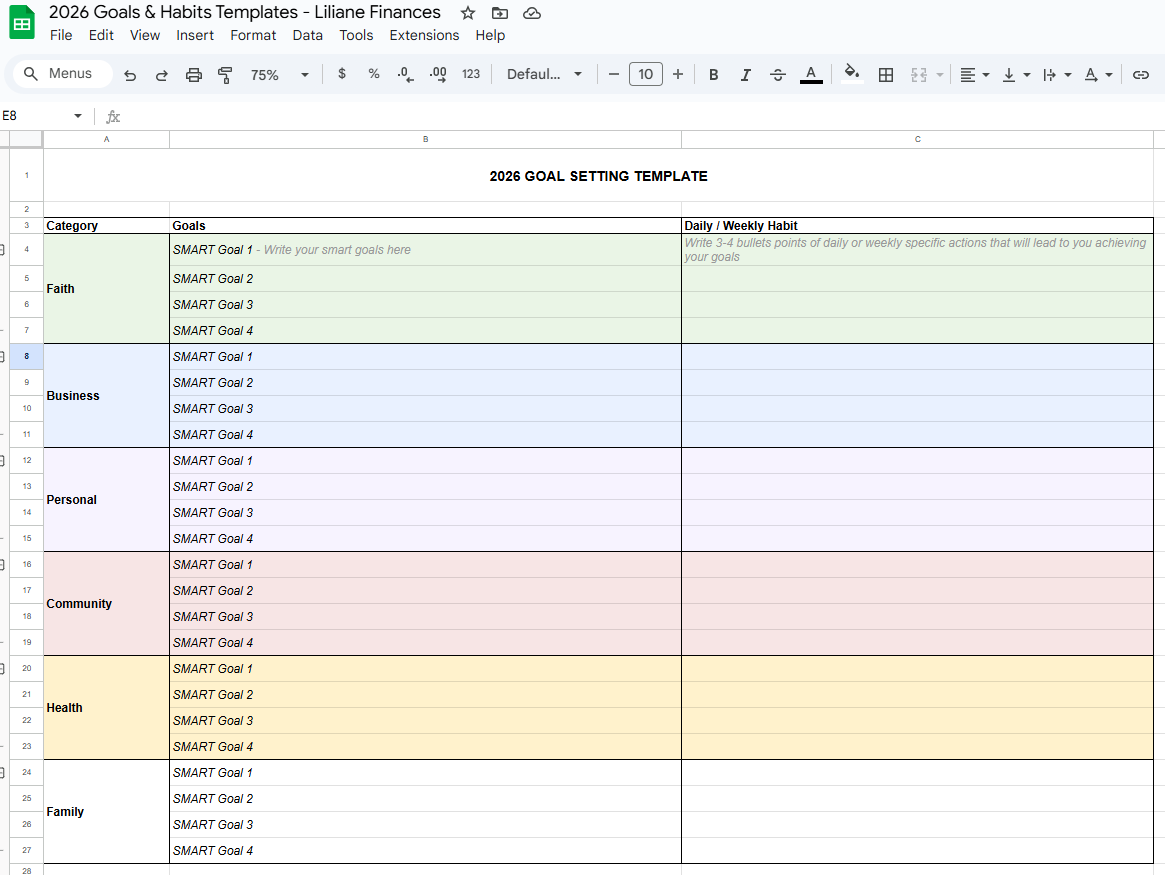Select the Print icon
Viewport: 1165px width, 875px height.
(x=193, y=74)
